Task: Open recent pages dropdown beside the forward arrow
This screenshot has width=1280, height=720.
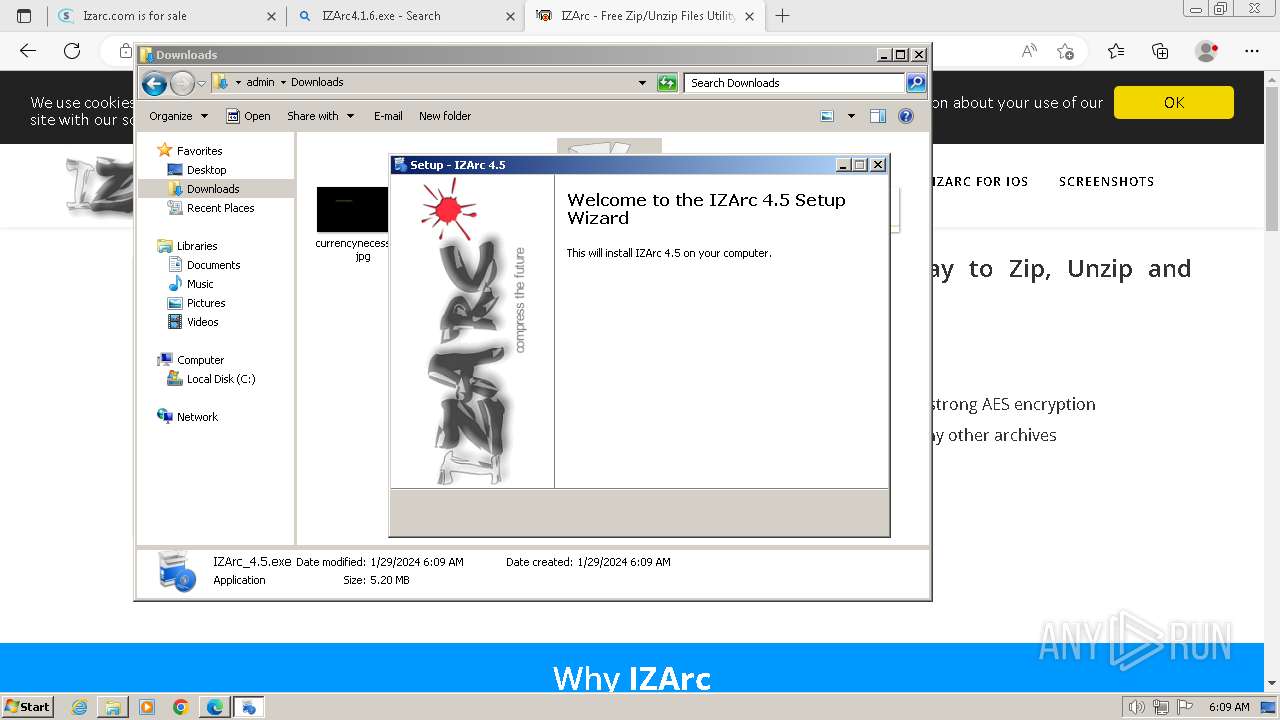Action: [201, 83]
